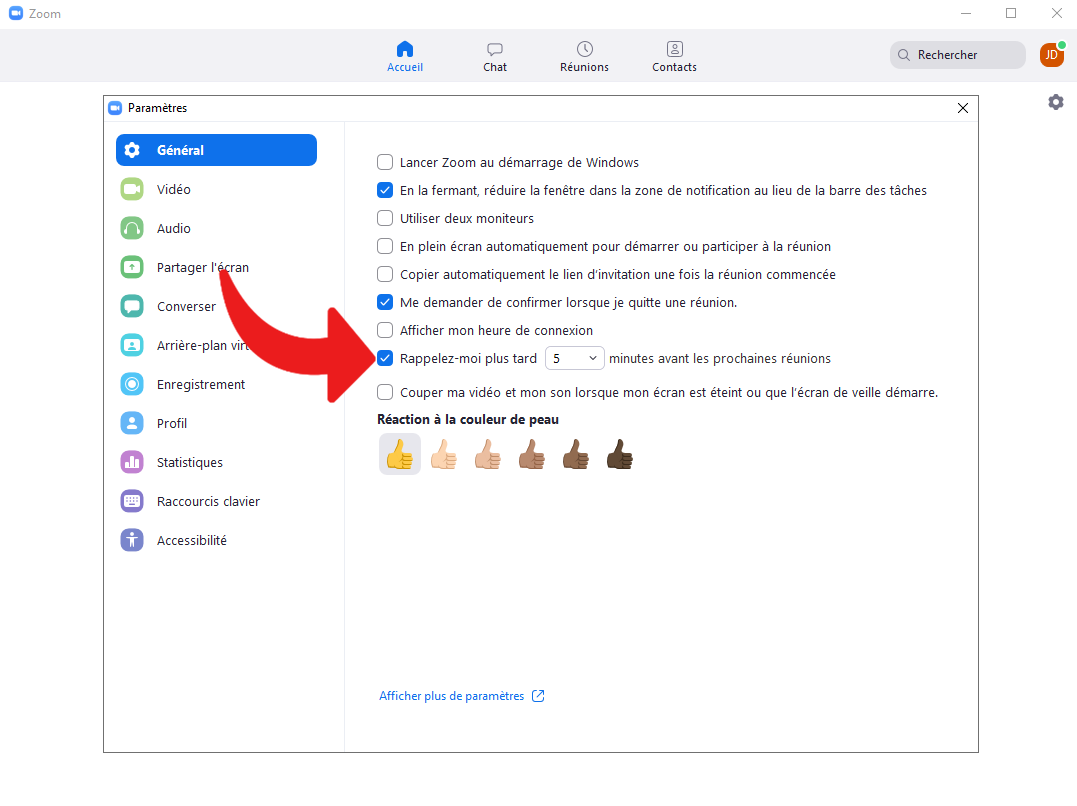Open Réunions clock icon
The width and height of the screenshot is (1077, 806).
585,49
